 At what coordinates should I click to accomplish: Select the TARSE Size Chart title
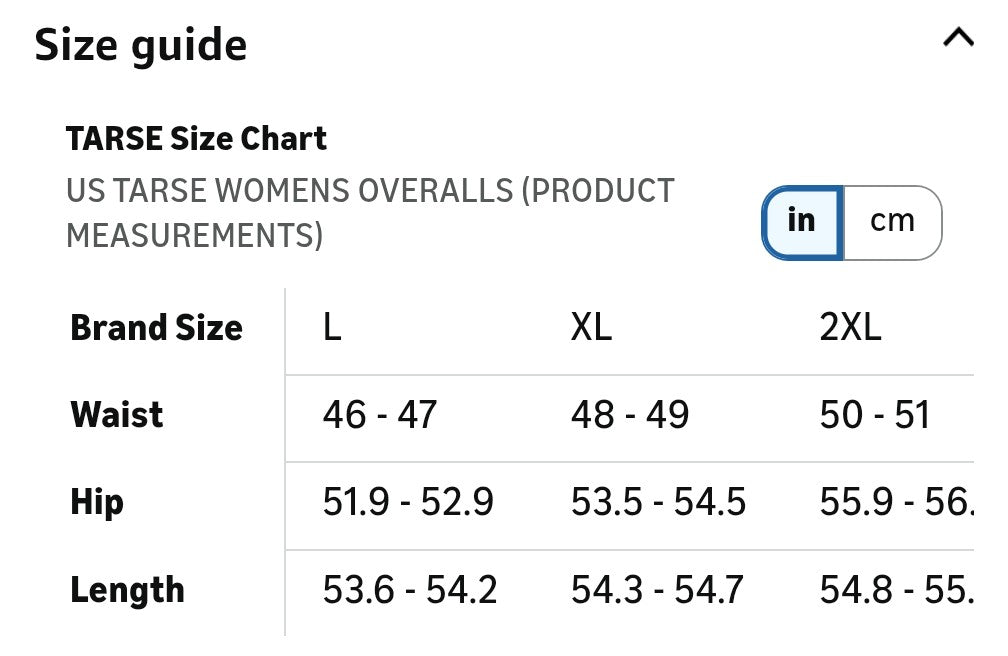(x=196, y=138)
